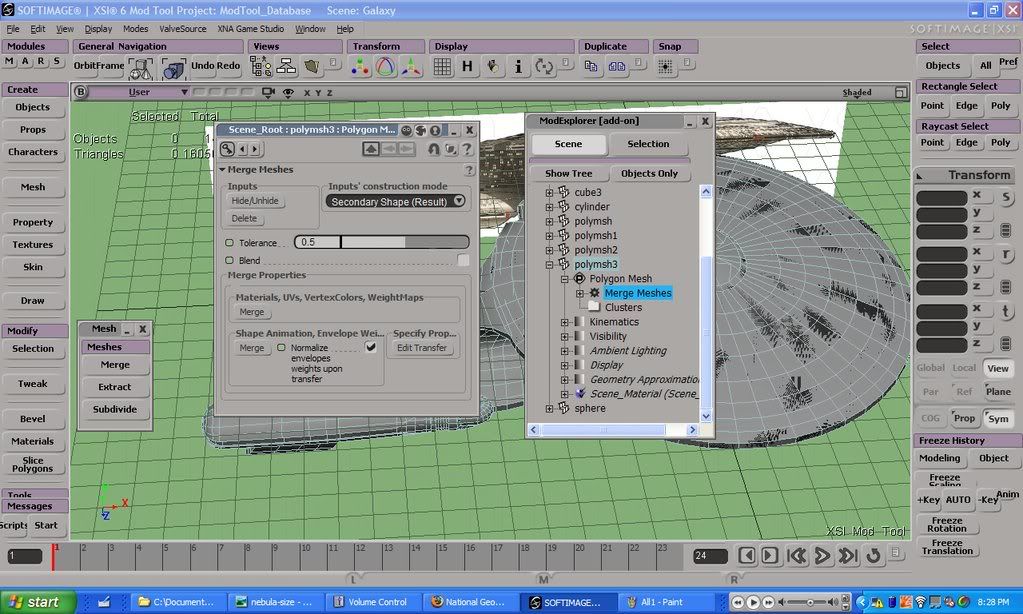Click the Edit Transfer button
The image size is (1023, 614).
click(422, 348)
